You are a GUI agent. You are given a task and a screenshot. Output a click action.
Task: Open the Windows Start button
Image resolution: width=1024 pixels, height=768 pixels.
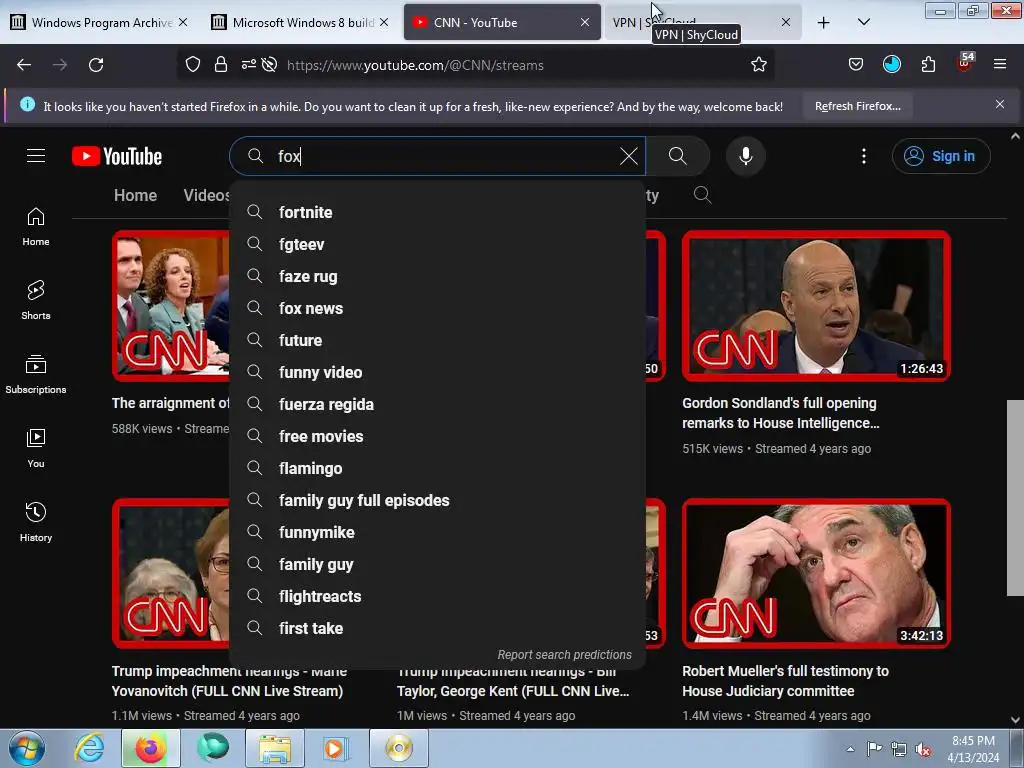27,748
